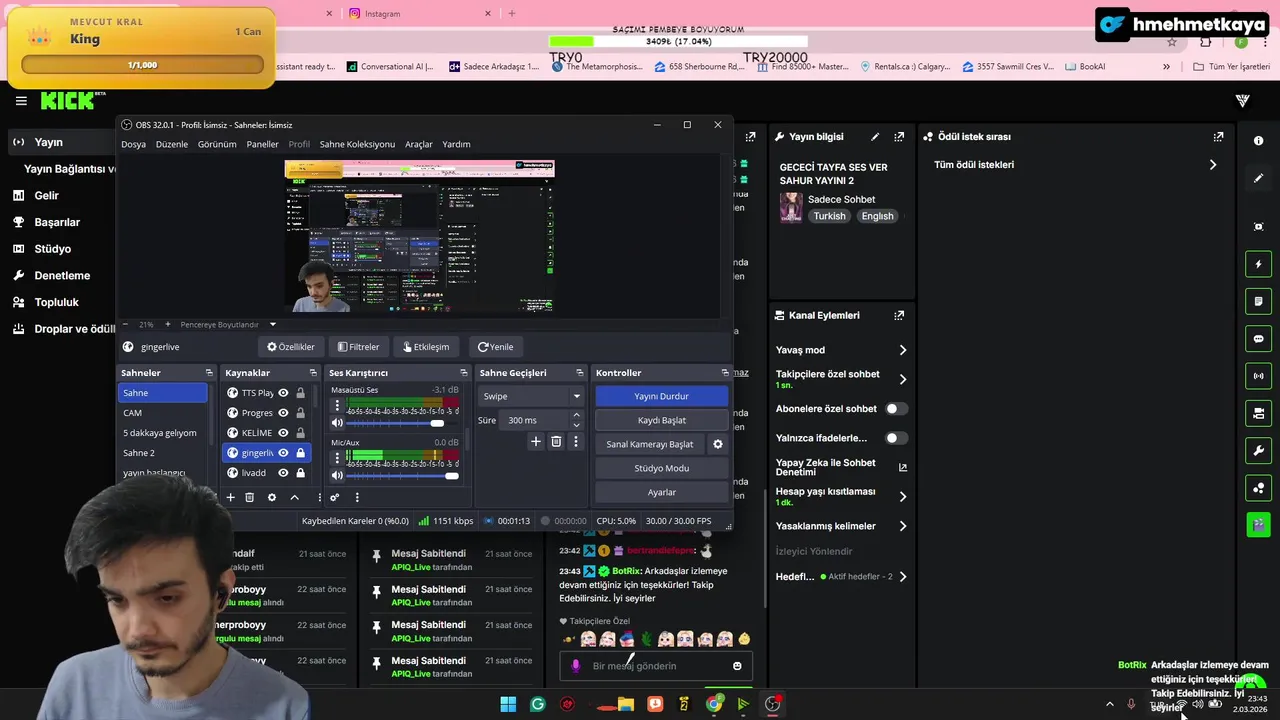
Task: Expand Tüm ödül istekleri row
Action: [x=1213, y=165]
